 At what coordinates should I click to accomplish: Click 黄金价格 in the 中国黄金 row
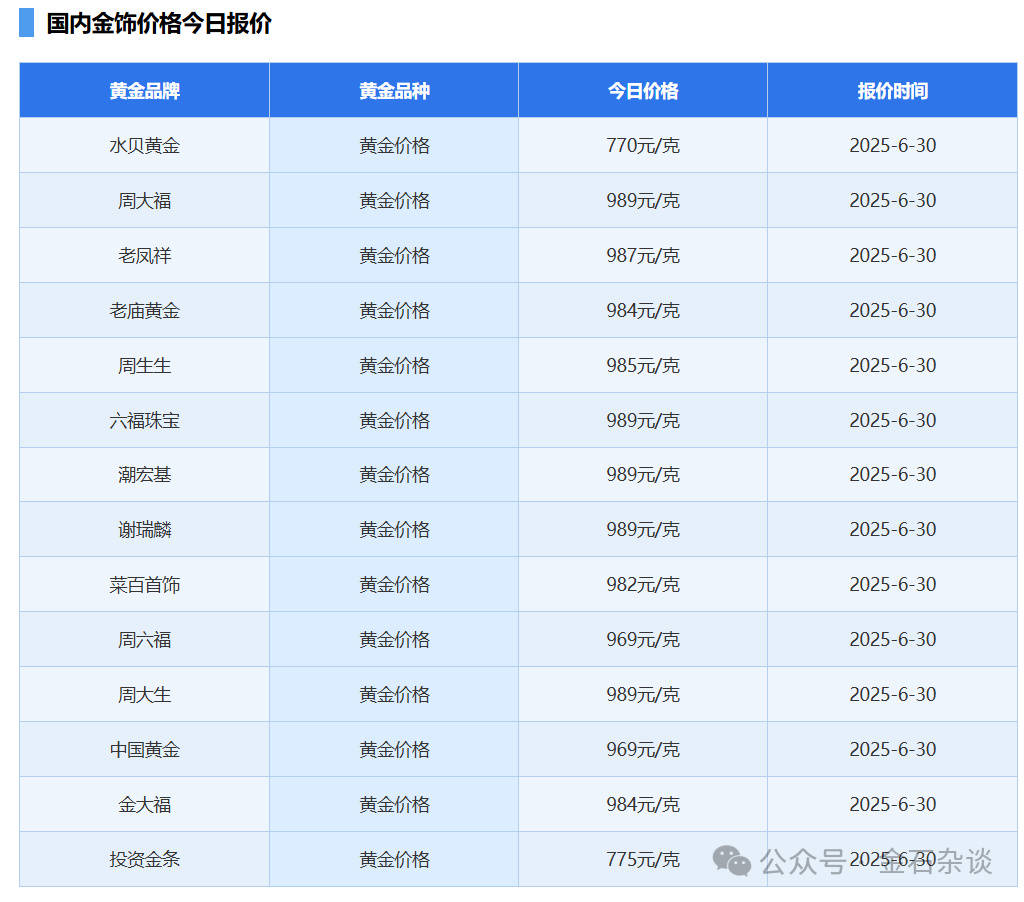[x=394, y=749]
